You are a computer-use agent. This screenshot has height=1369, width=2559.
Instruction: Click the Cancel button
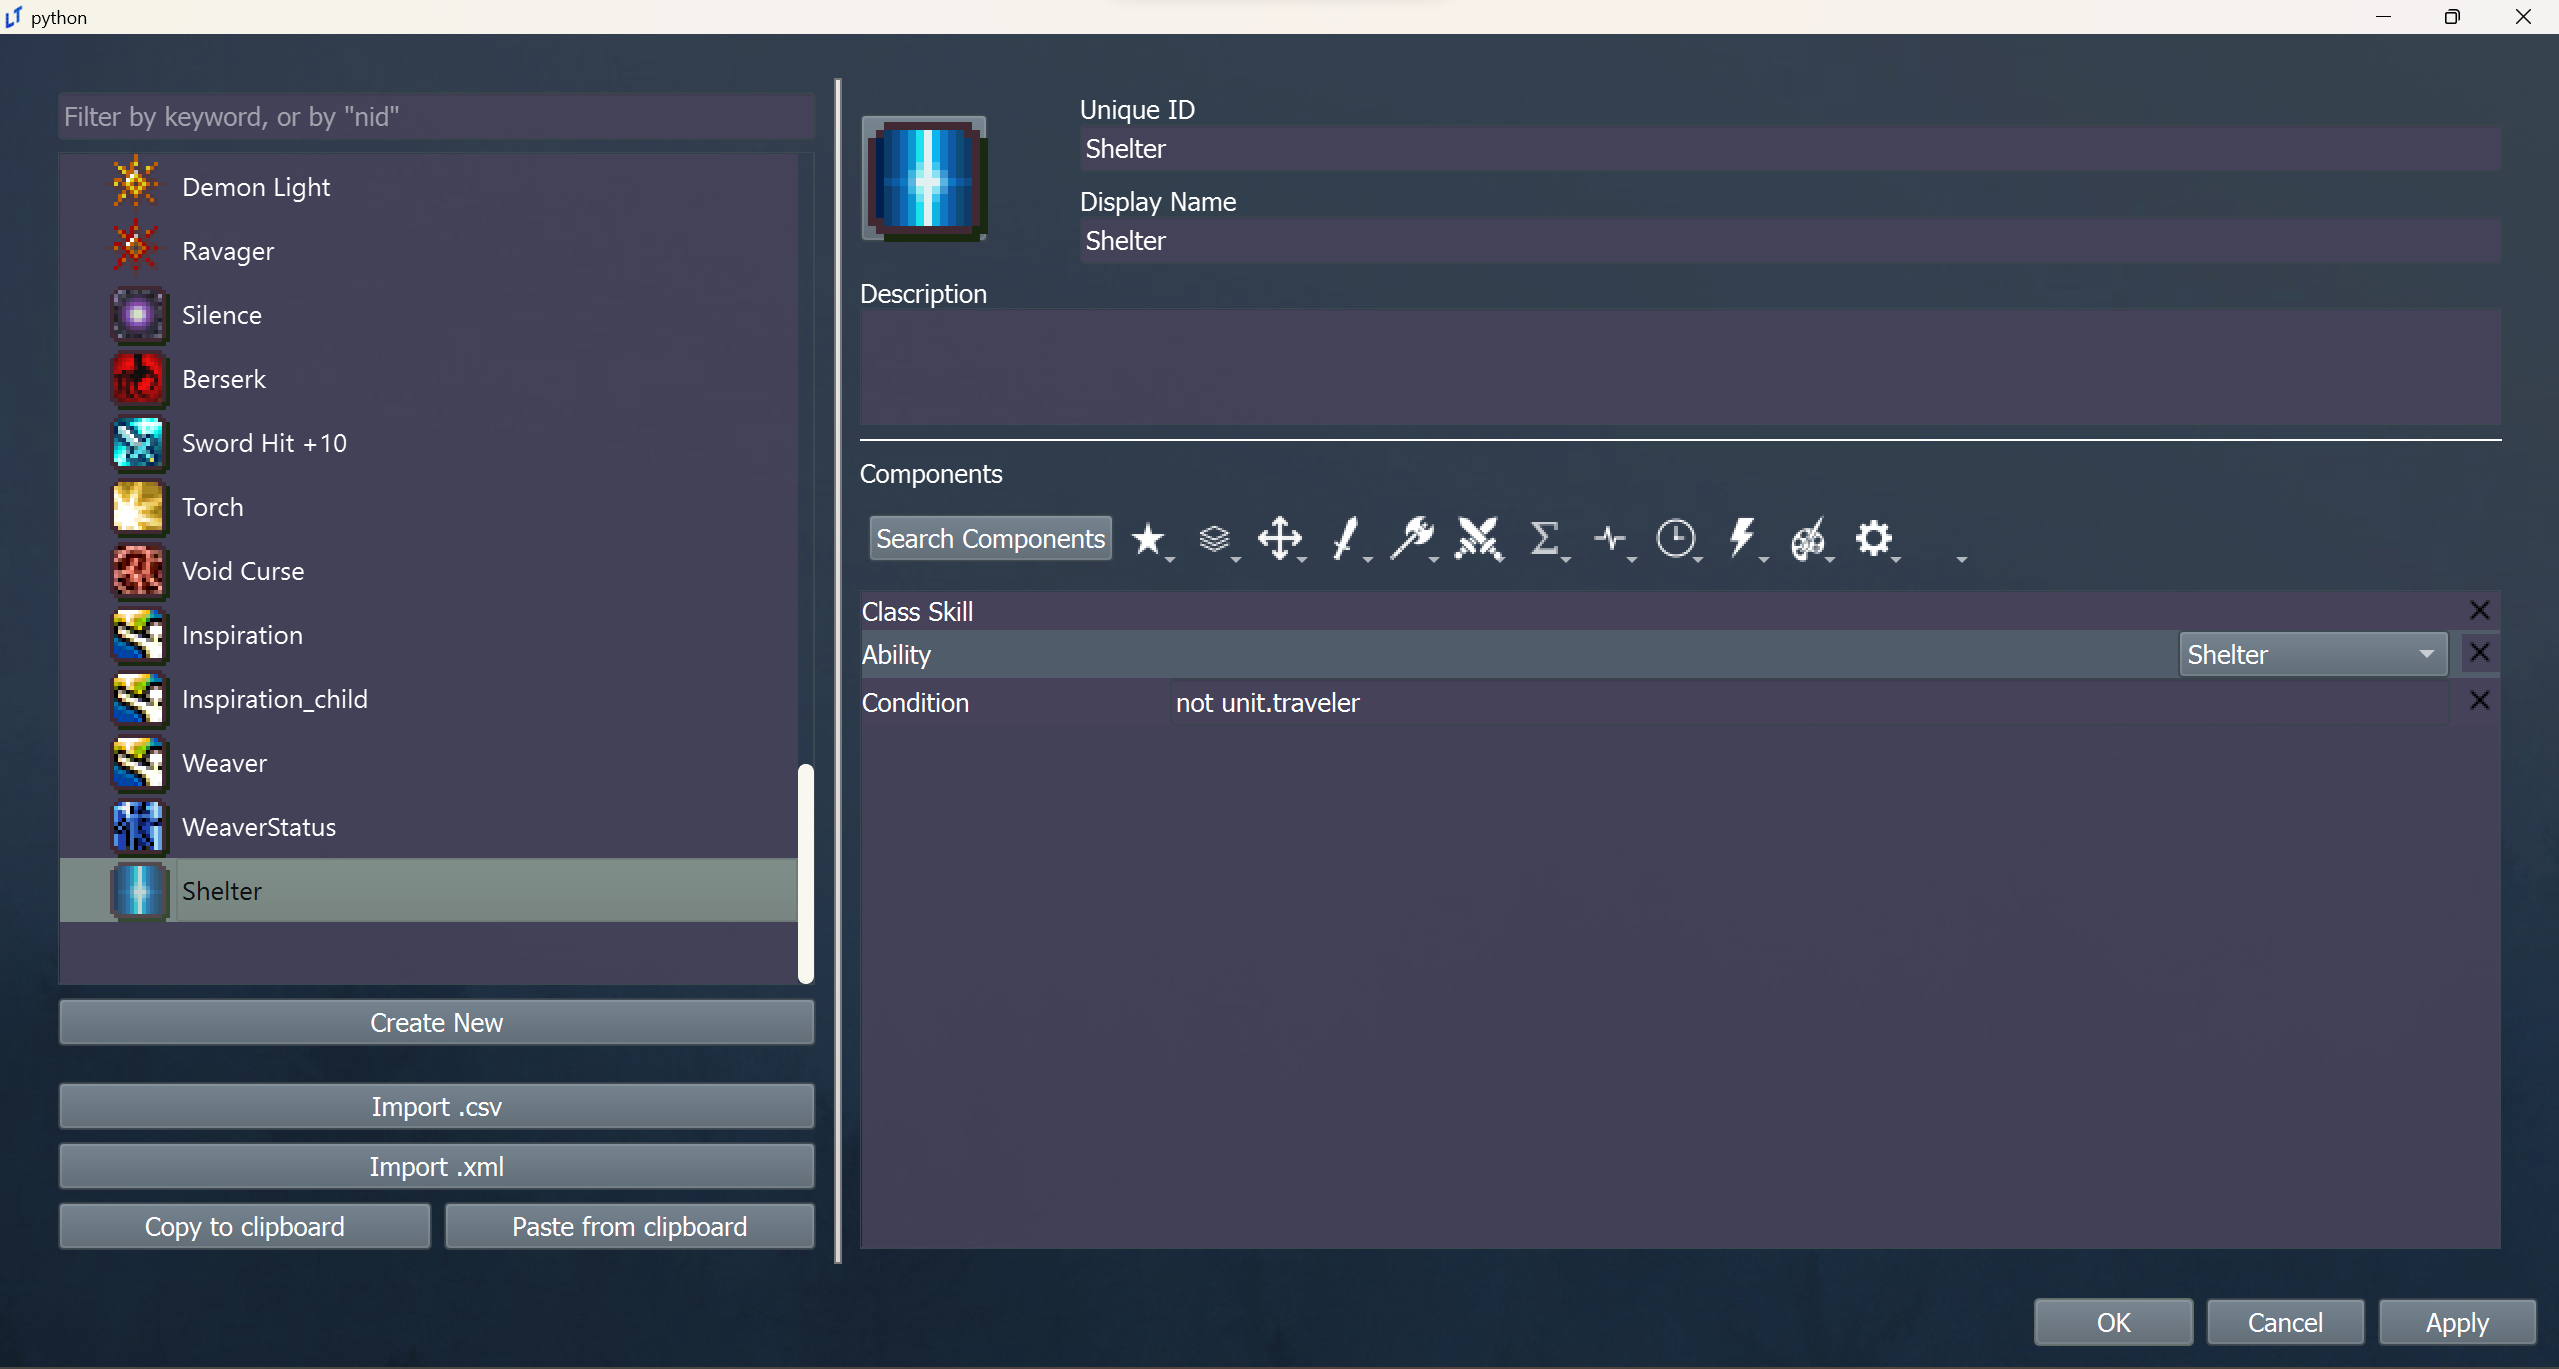(2285, 1322)
